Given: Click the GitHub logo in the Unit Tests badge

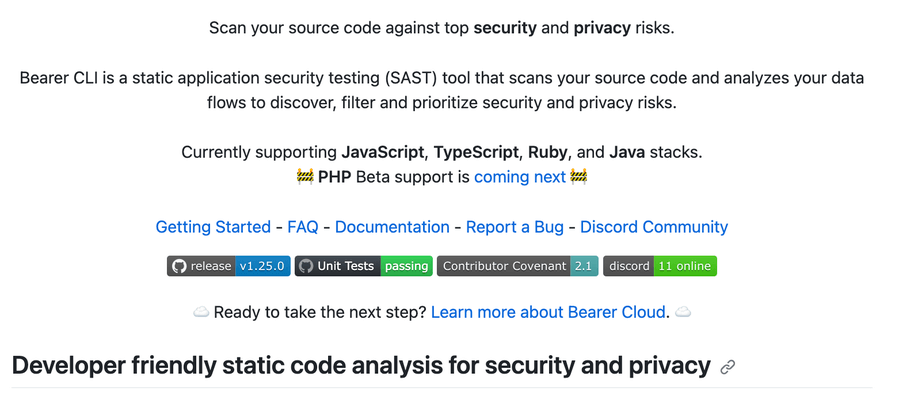Looking at the screenshot, I should pyautogui.click(x=305, y=266).
